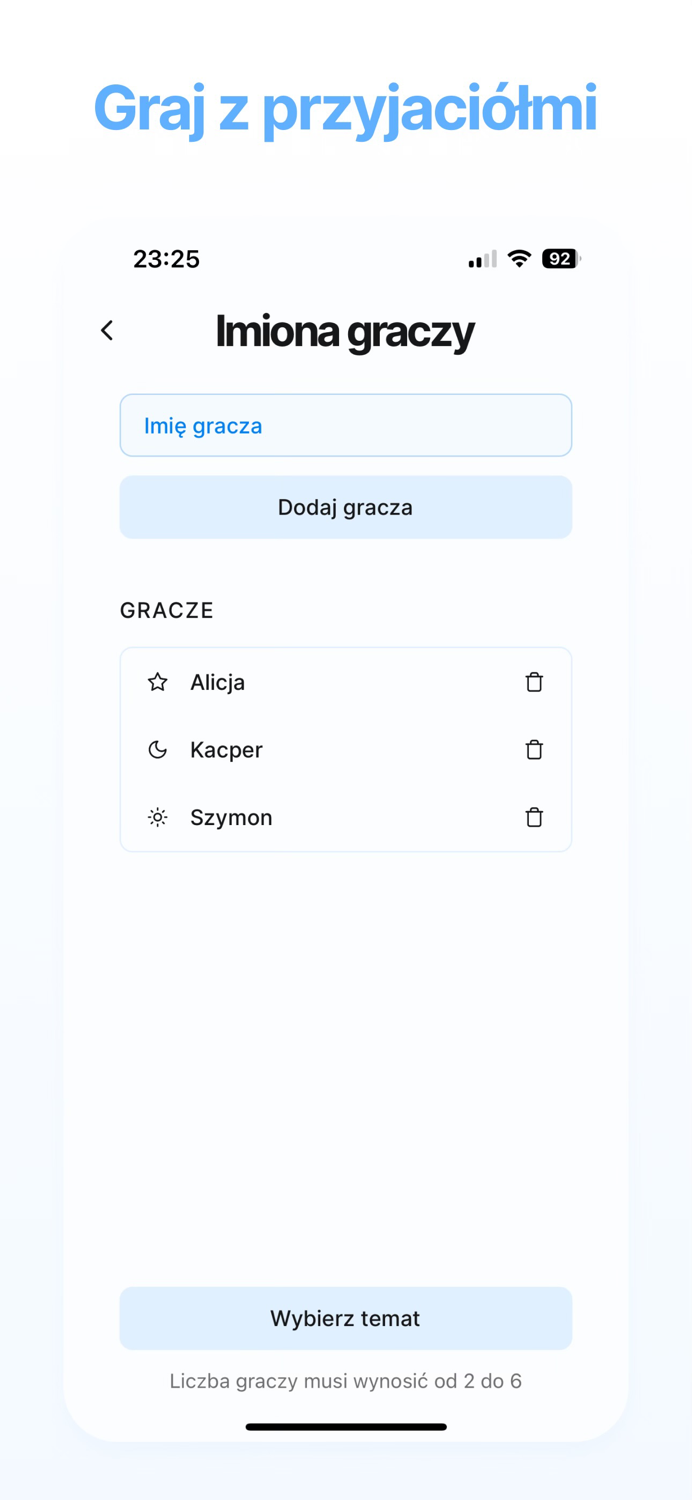Tap the Wi-Fi icon in the status bar
The width and height of the screenshot is (692, 1500).
tap(518, 258)
